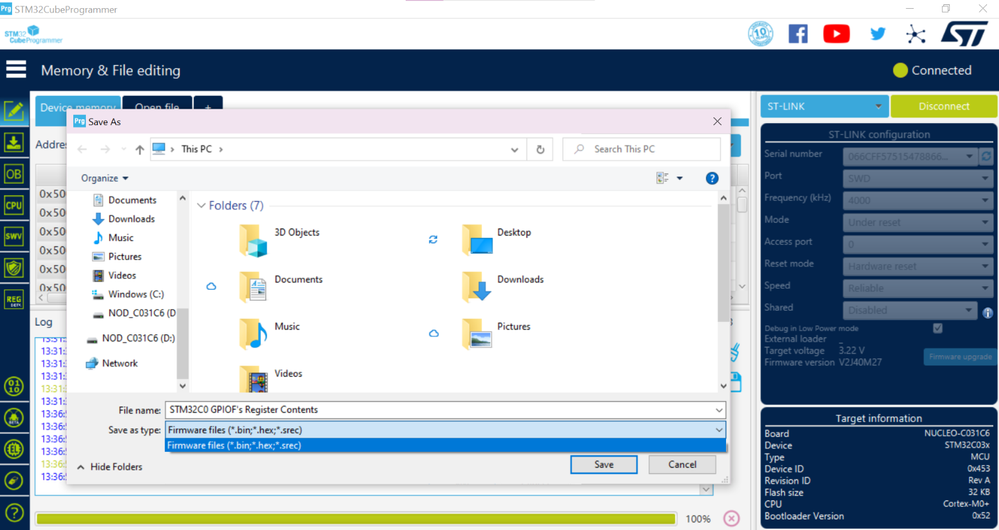Click the Cancel button
This screenshot has width=999, height=530.
682,464
